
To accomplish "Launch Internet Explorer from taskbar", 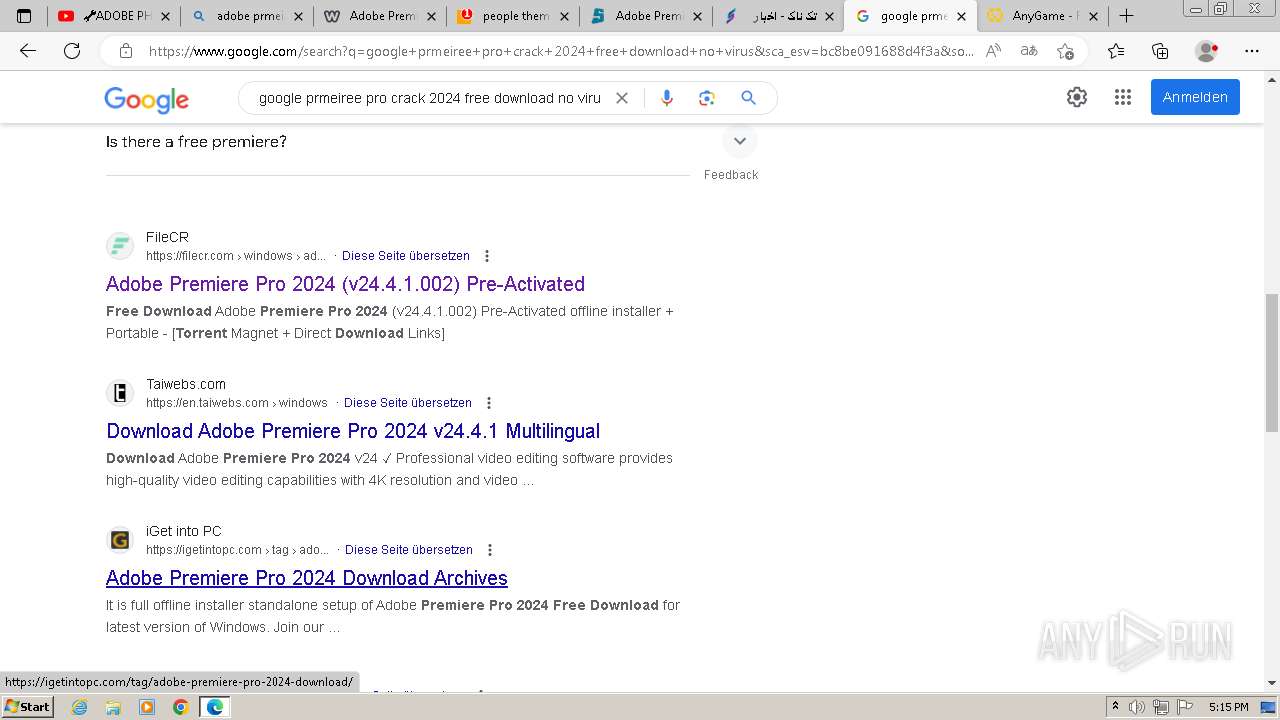I will pyautogui.click(x=80, y=707).
